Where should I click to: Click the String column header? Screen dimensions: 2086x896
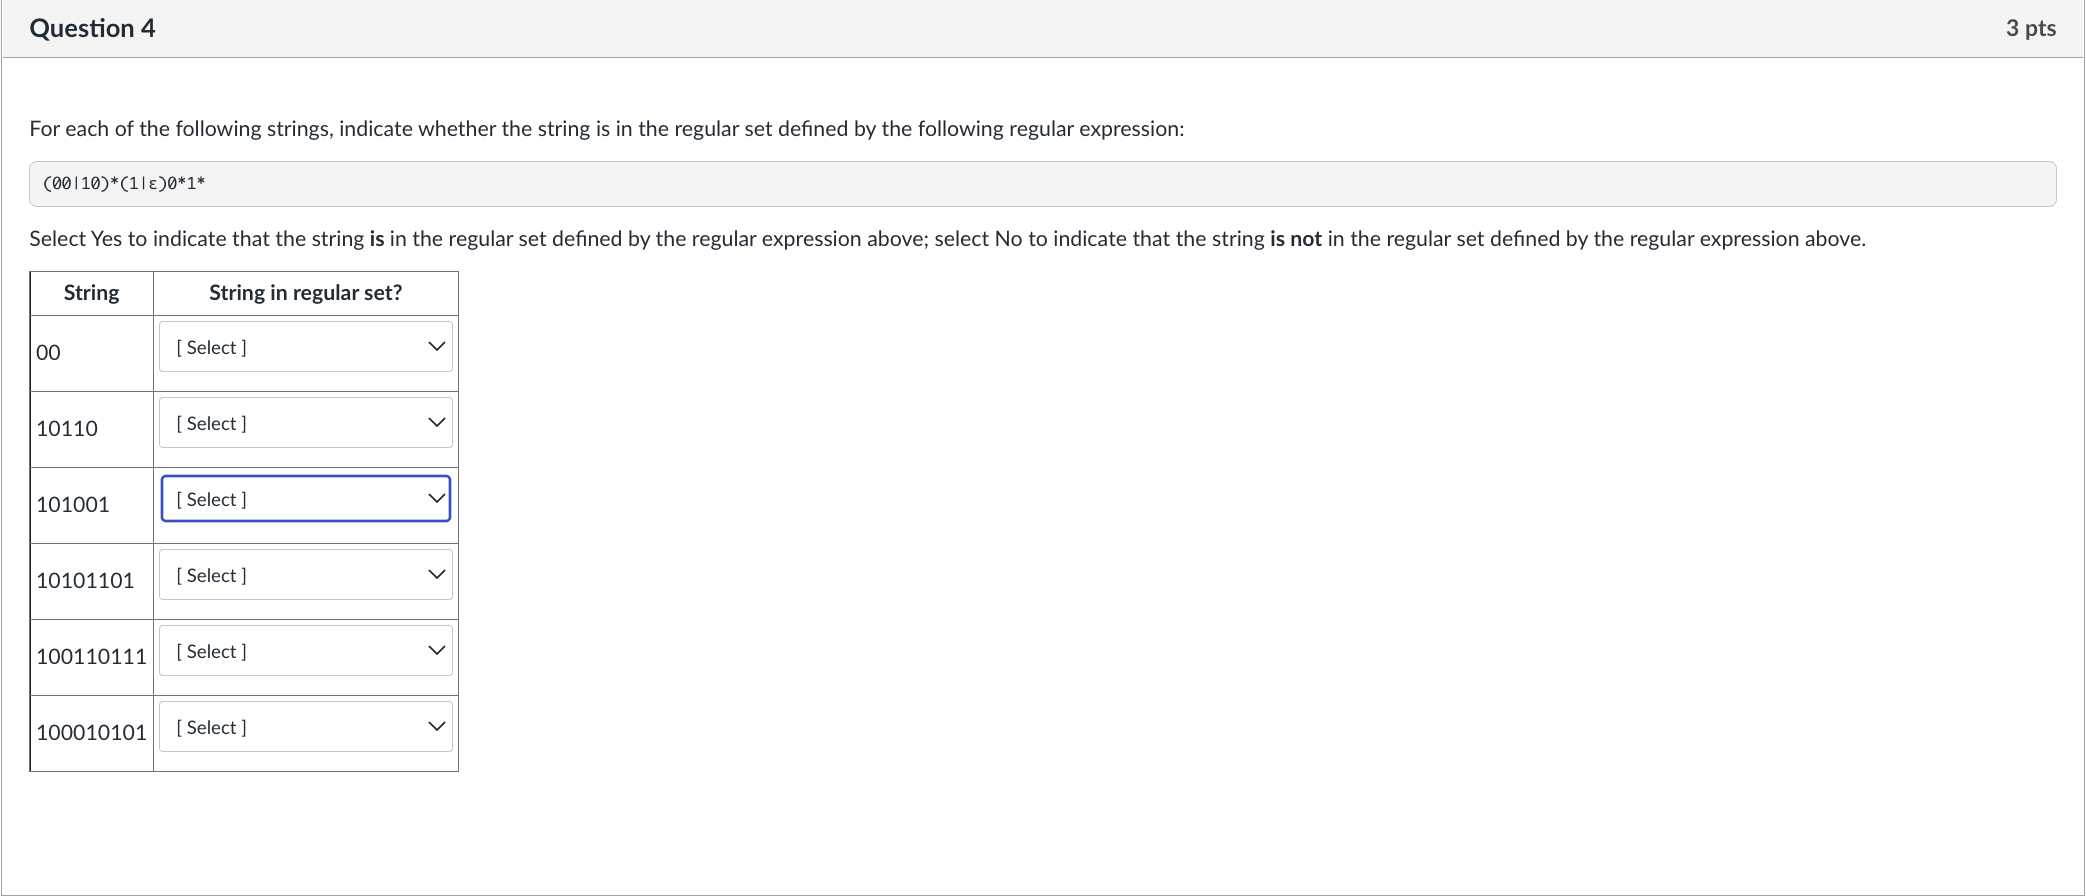click(x=91, y=292)
